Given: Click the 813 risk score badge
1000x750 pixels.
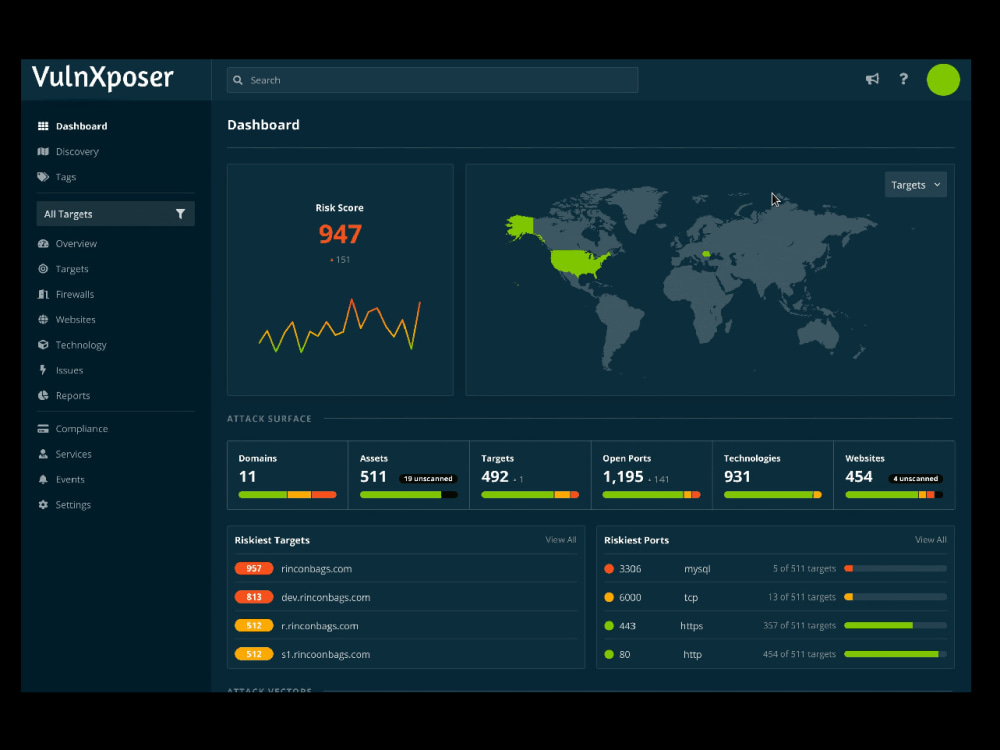Looking at the screenshot, I should pyautogui.click(x=254, y=597).
